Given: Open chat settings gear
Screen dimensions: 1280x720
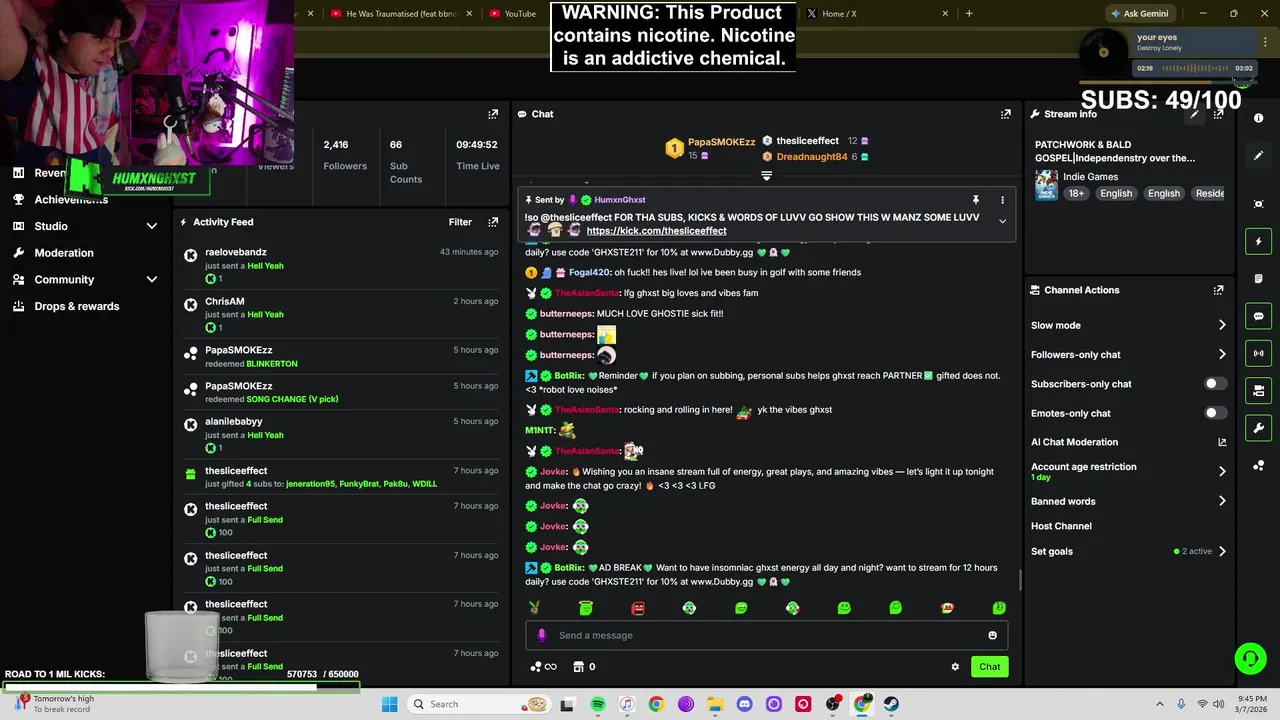Looking at the screenshot, I should 955,667.
